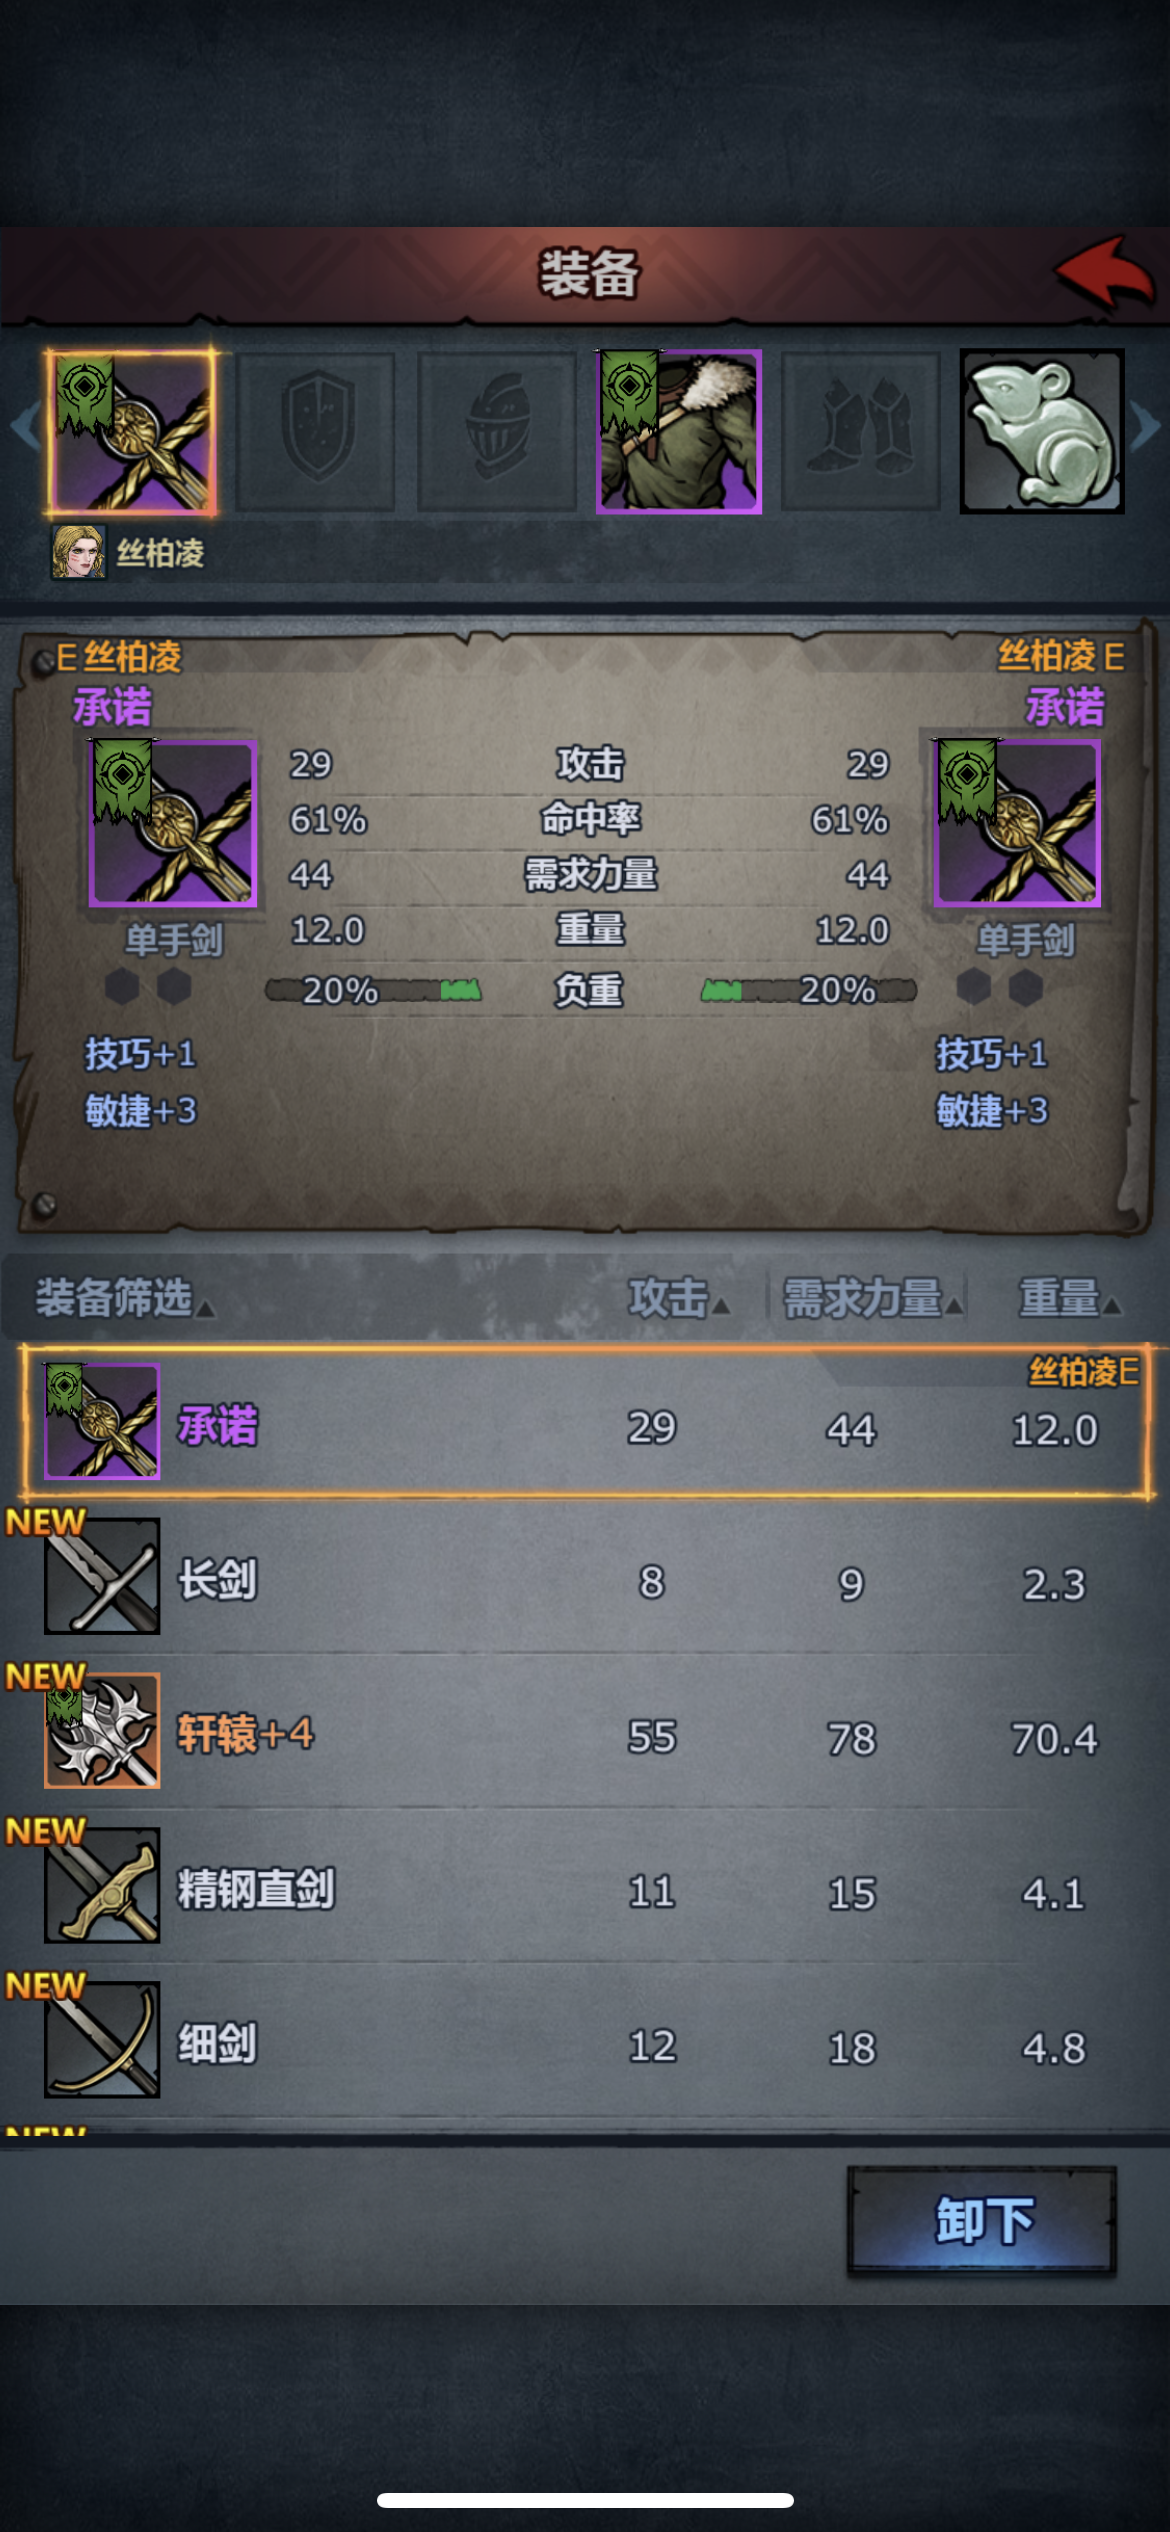The image size is (1170, 2532).
Task: Tap the 卸下 unequip button
Action: click(x=982, y=2221)
